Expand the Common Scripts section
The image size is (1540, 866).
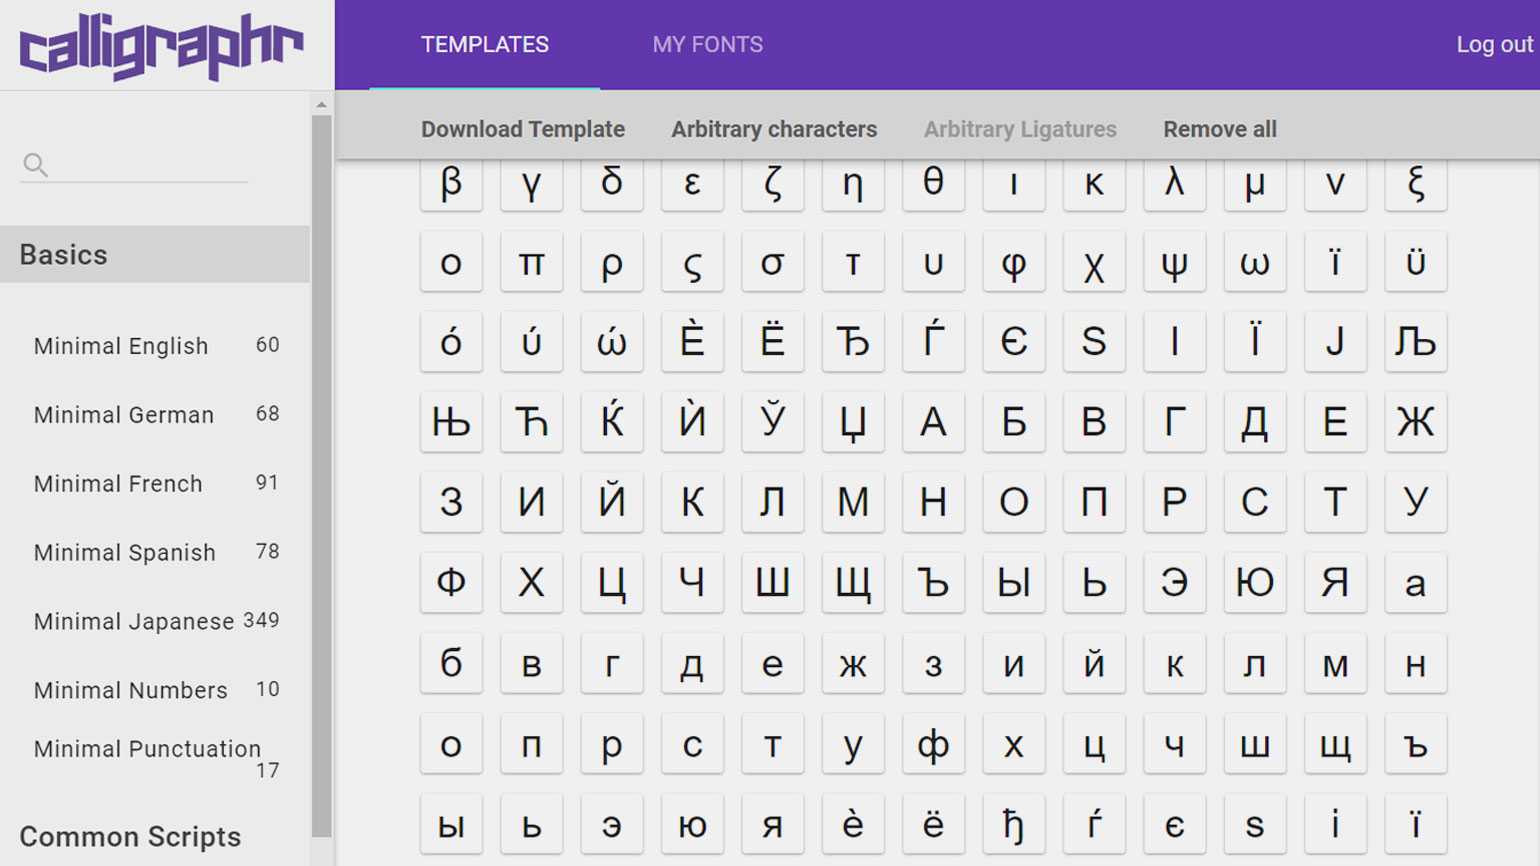[x=130, y=837]
